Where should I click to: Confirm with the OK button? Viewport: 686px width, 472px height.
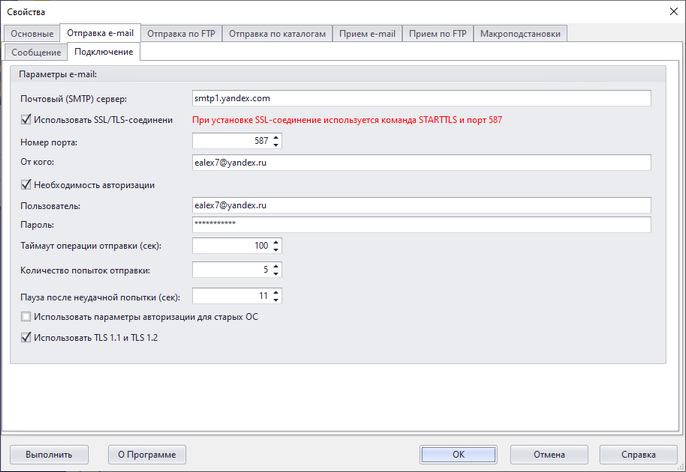[x=458, y=455]
